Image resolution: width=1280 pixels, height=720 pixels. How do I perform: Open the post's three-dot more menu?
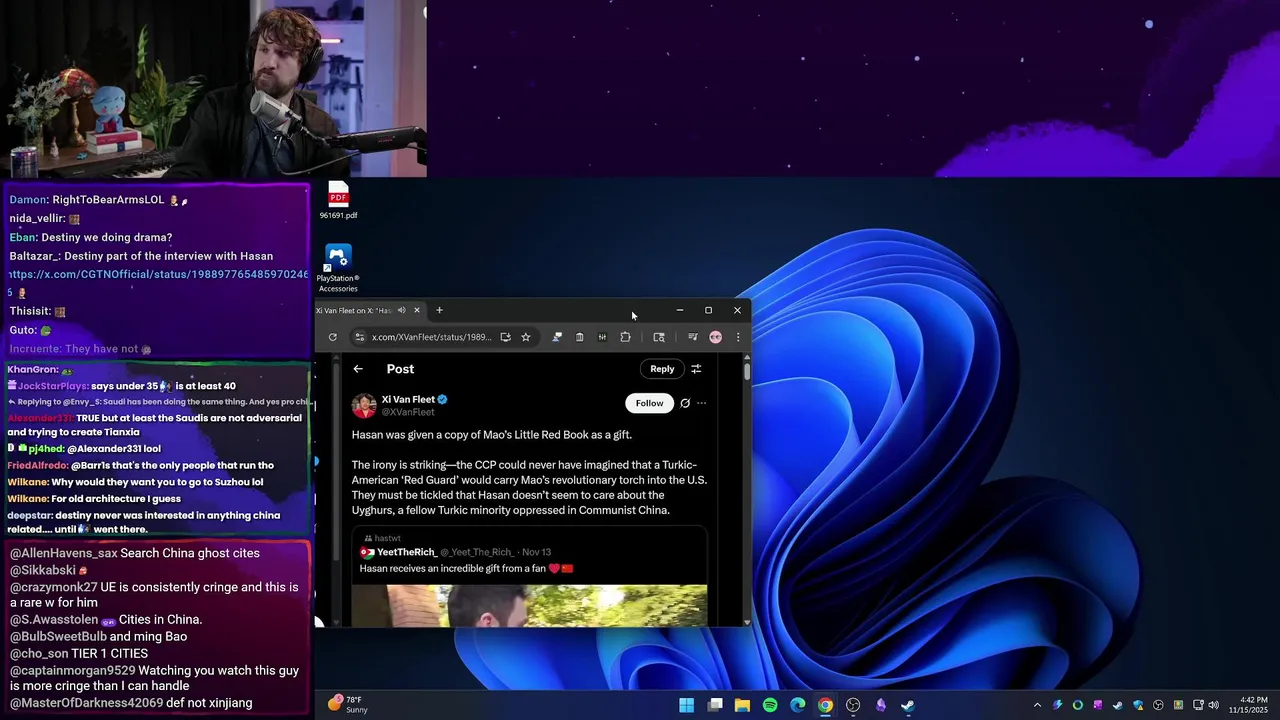point(701,403)
